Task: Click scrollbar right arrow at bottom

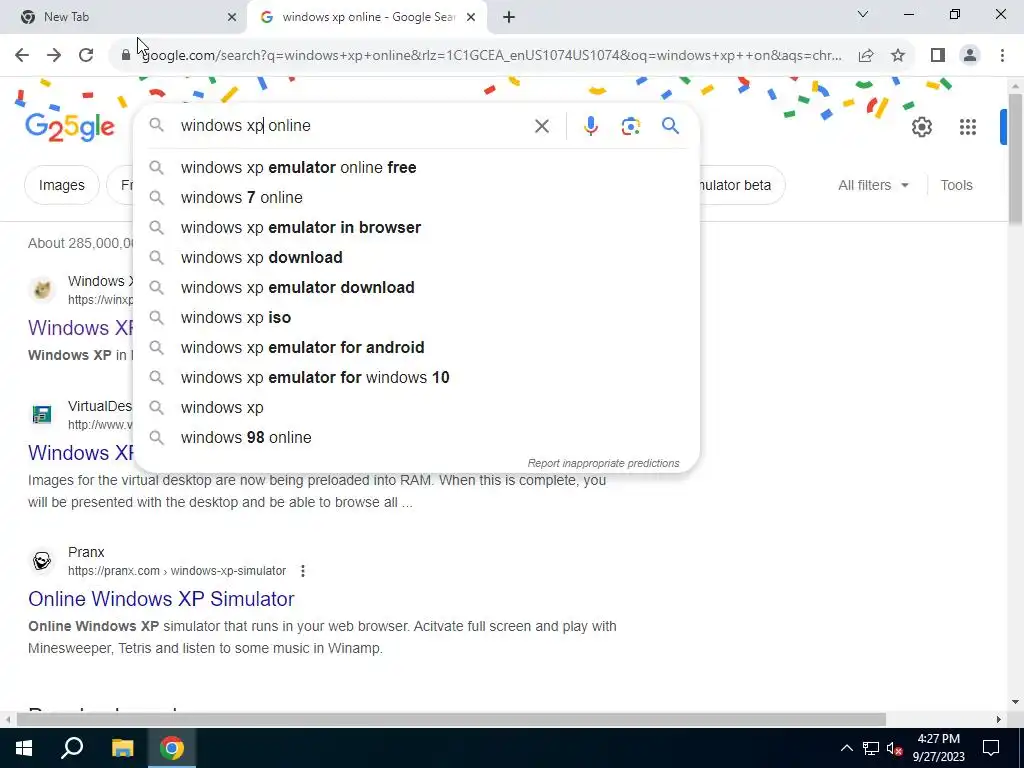Action: (x=999, y=720)
